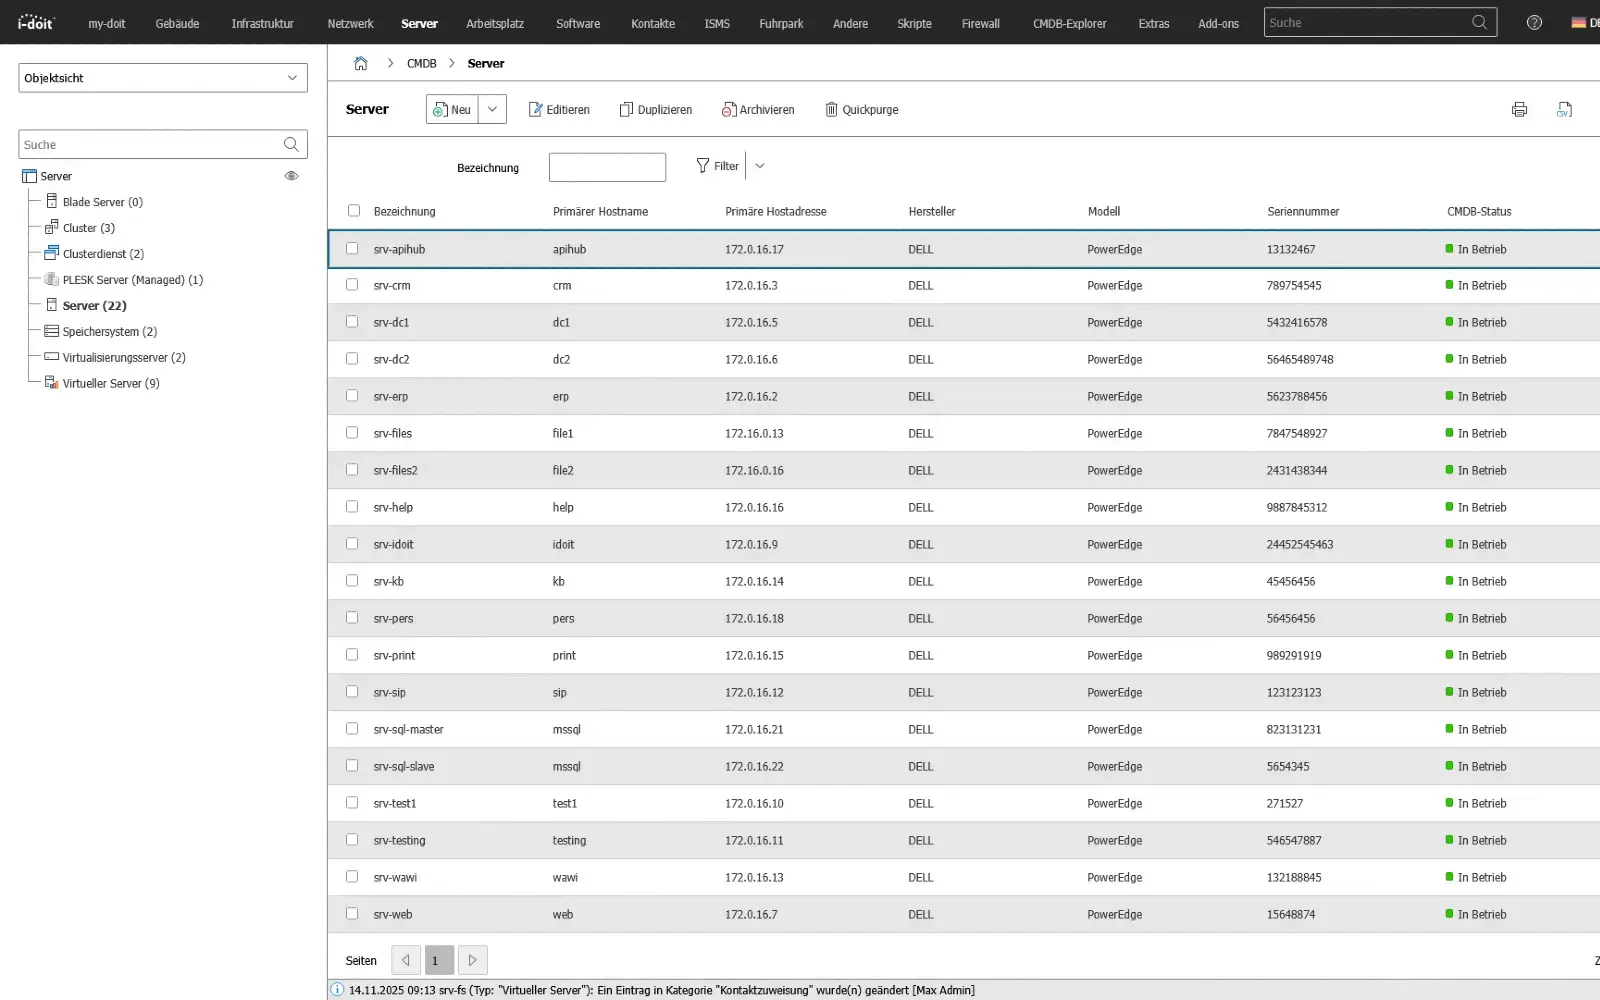The height and width of the screenshot is (1000, 1600).
Task: Toggle visibility with the eye icon beside Server
Action: point(291,175)
